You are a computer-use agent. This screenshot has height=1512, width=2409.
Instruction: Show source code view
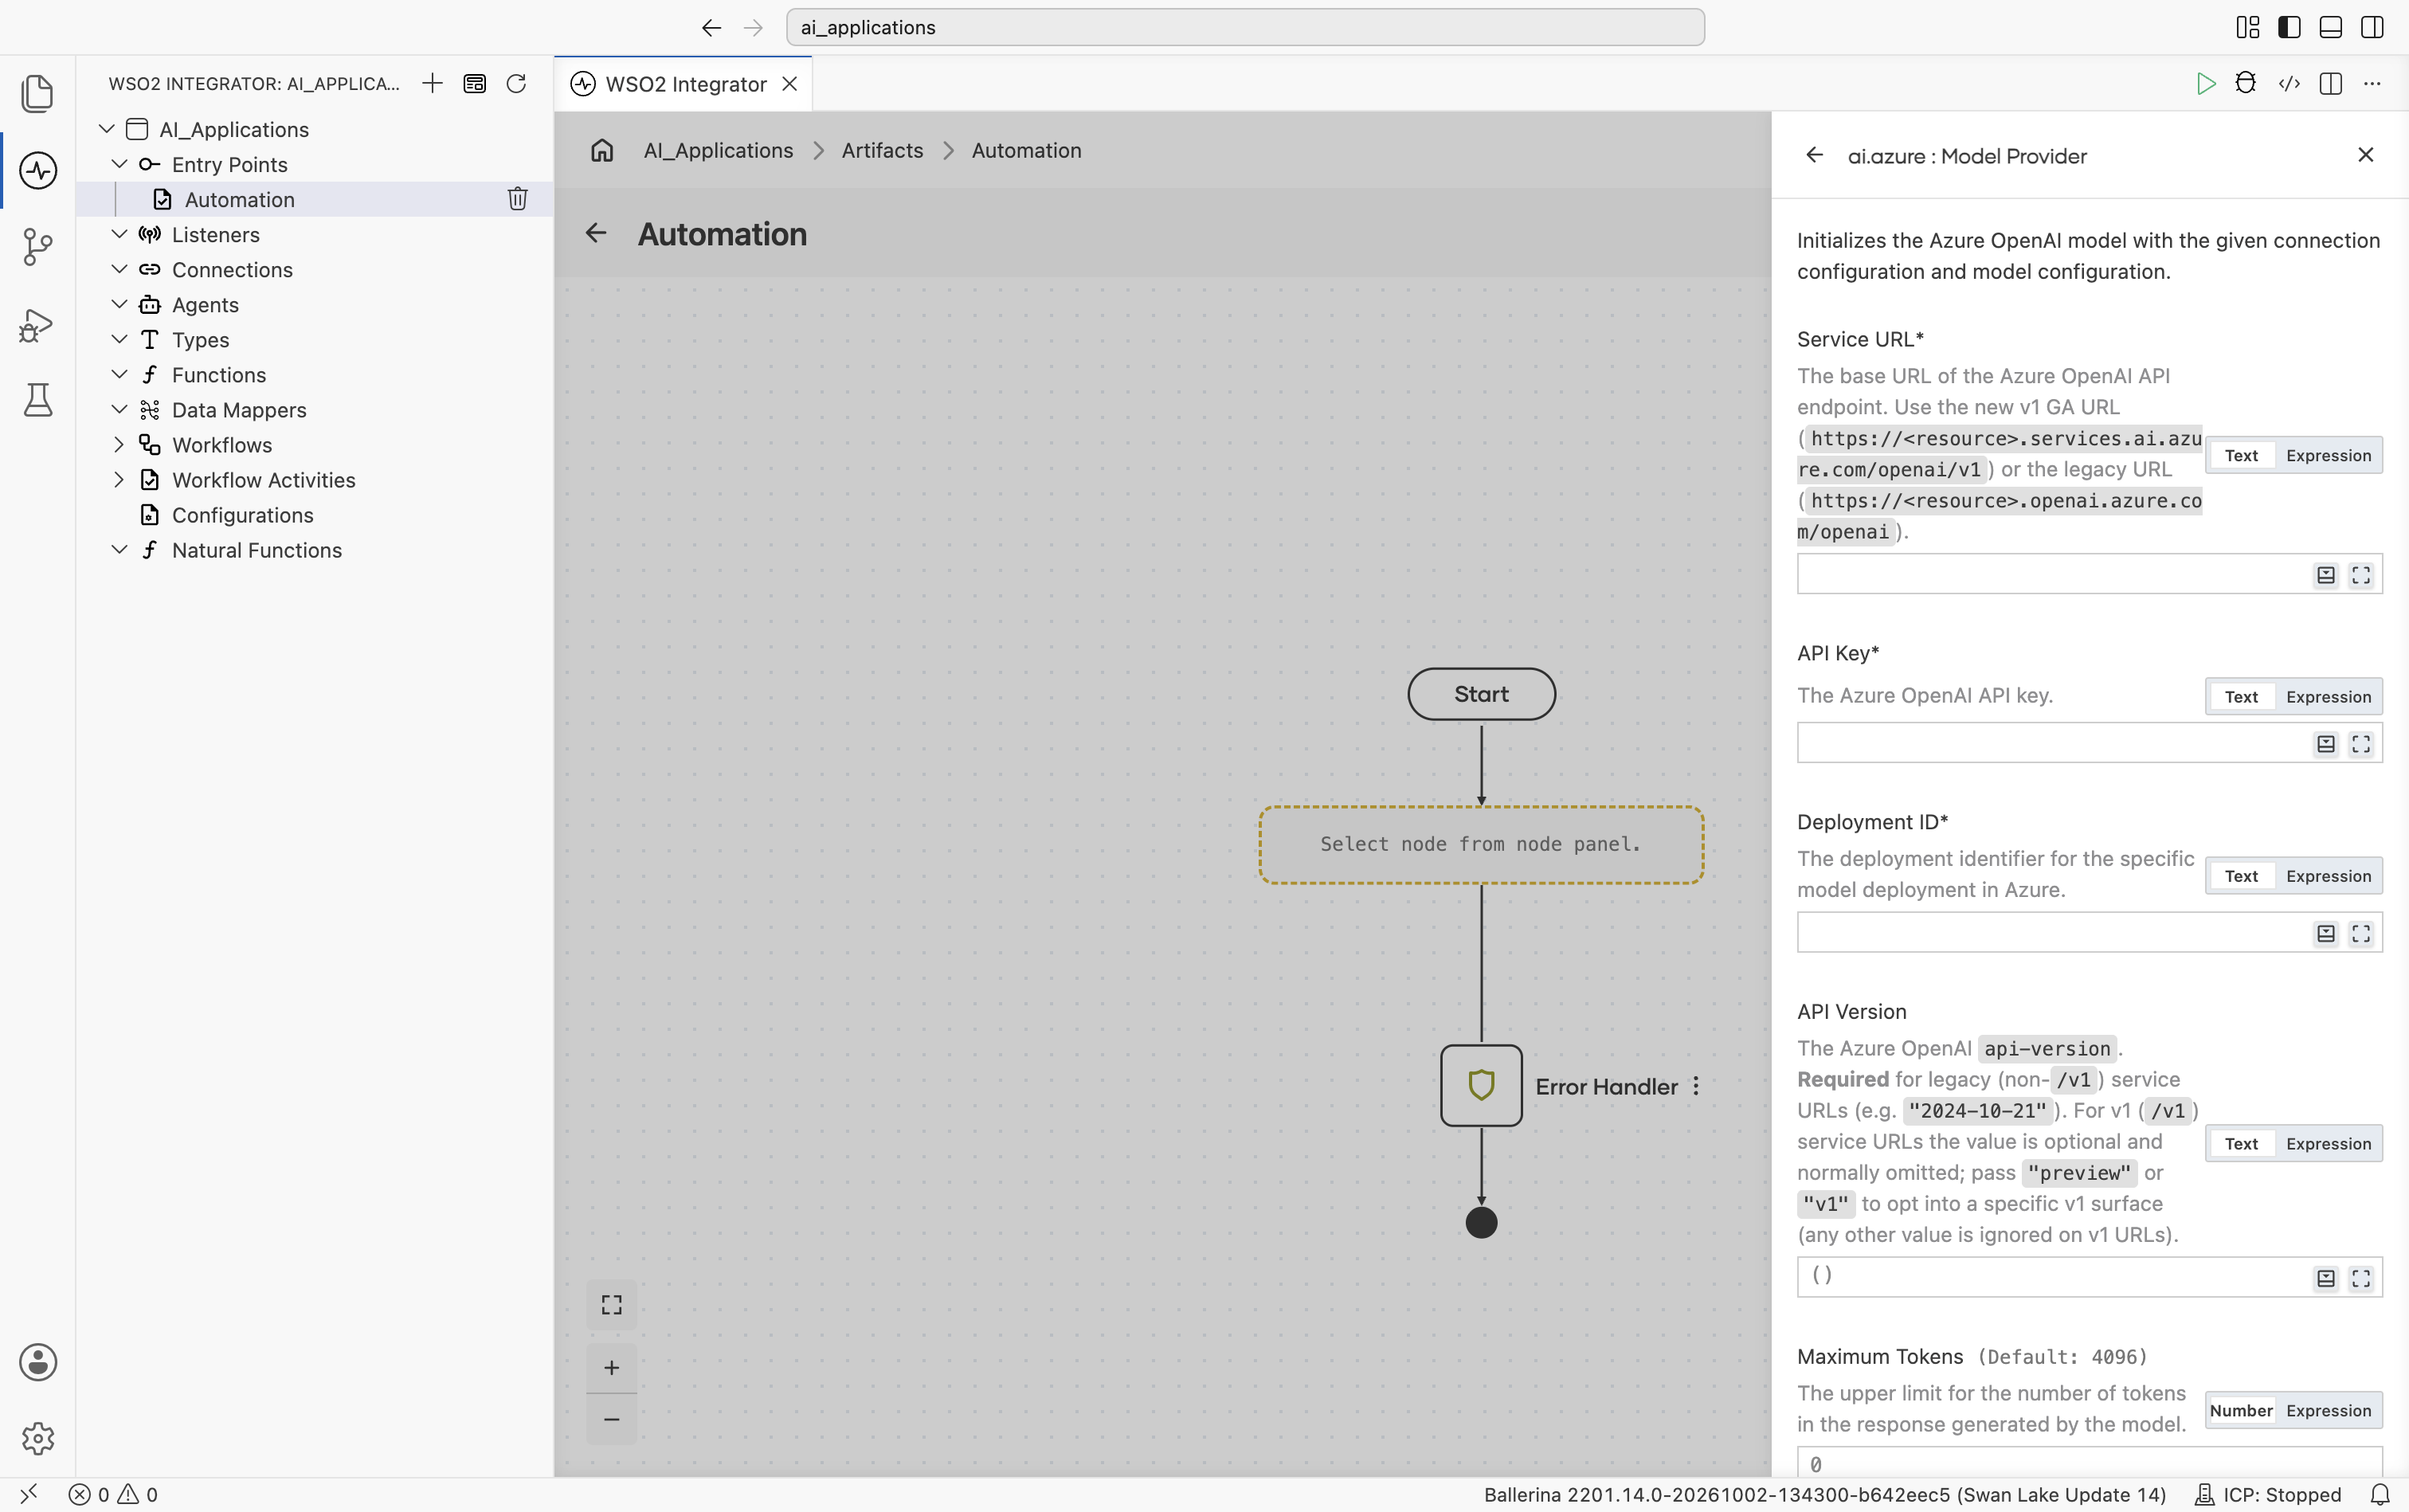(2289, 84)
